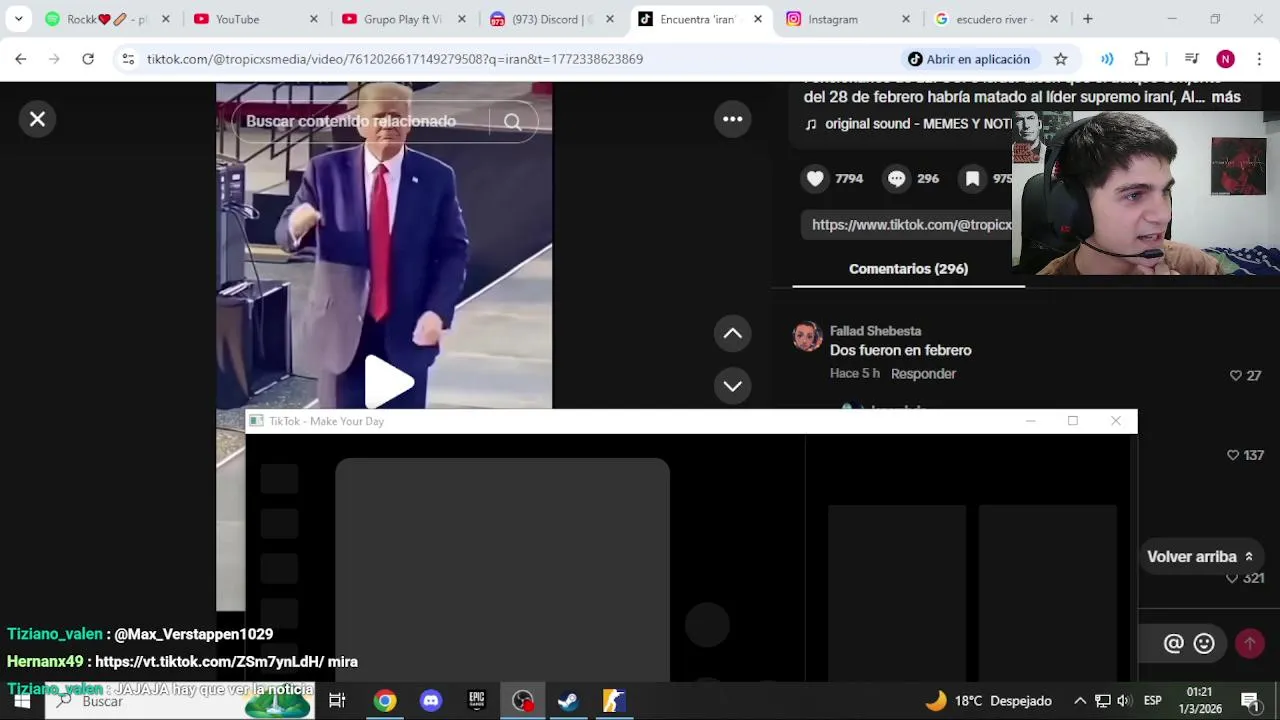Switch to the Grupo Play ft Vi tab
1280x720 pixels.
pyautogui.click(x=402, y=19)
